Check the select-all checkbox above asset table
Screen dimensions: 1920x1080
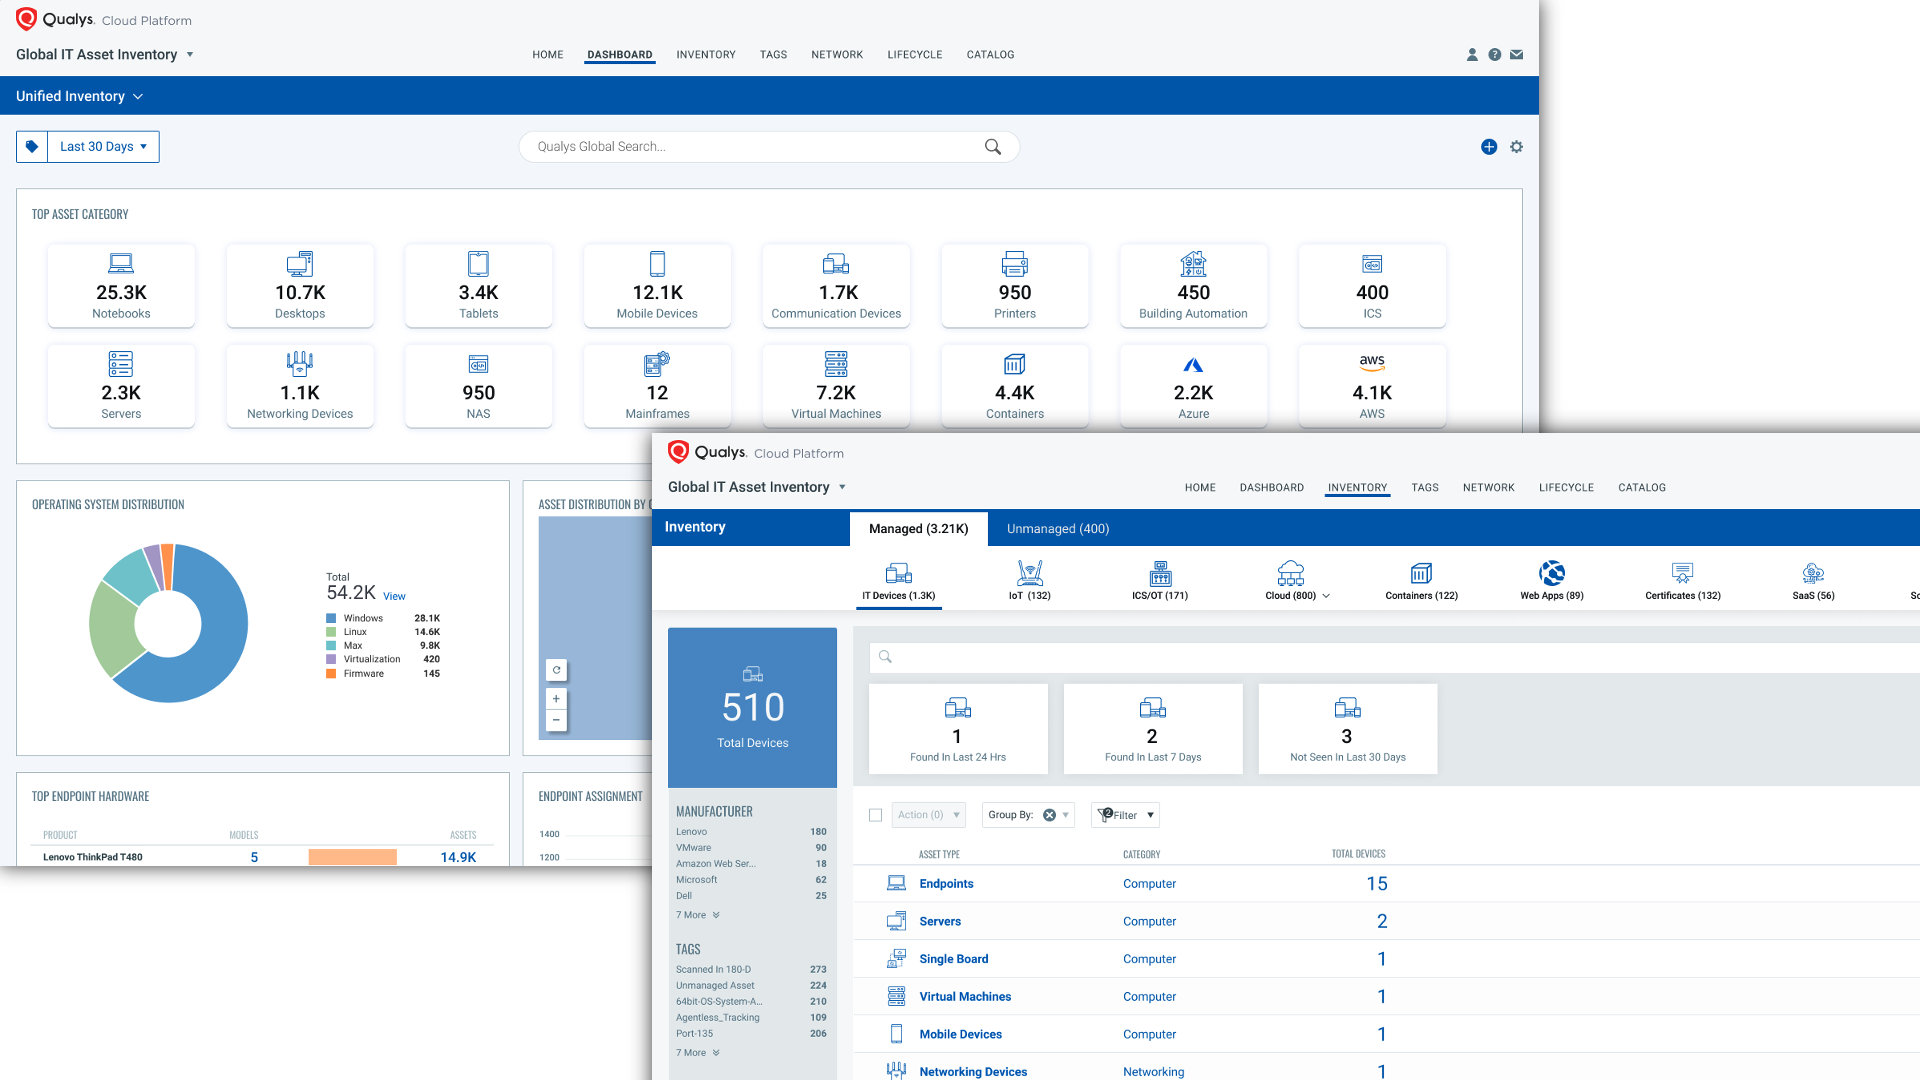point(875,815)
